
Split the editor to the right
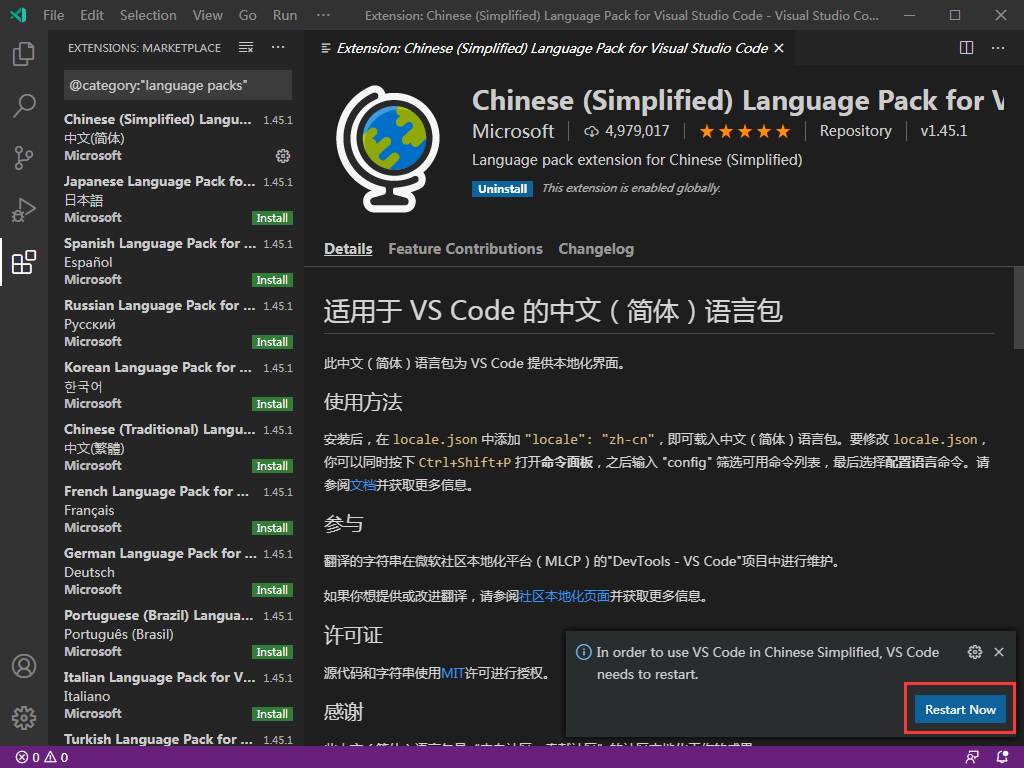967,48
